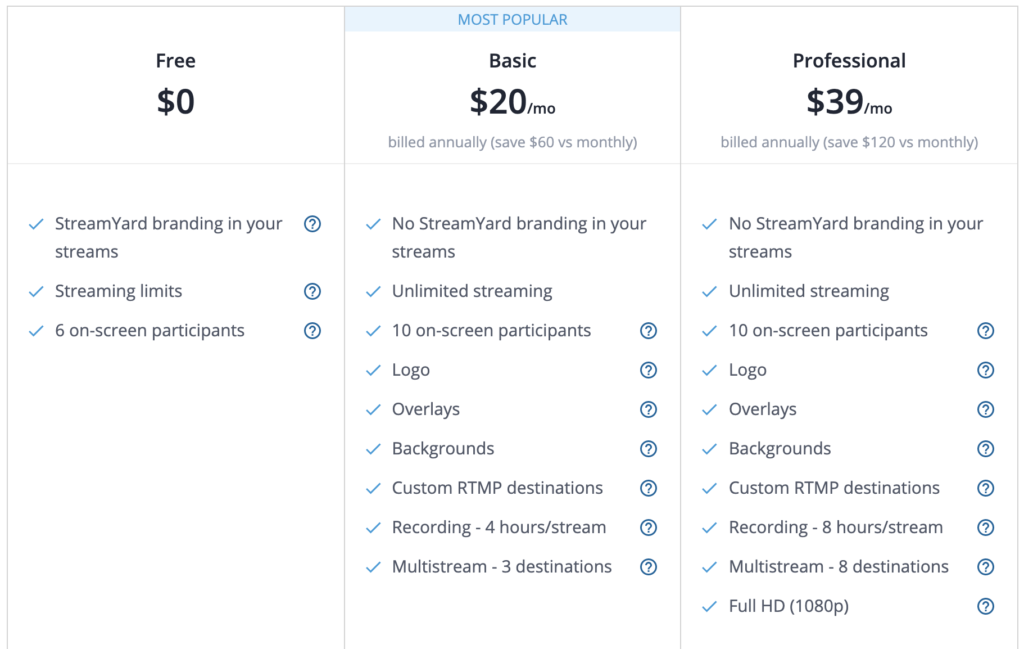
Task: Click Professional plan Overlays help icon
Action: pos(985,409)
